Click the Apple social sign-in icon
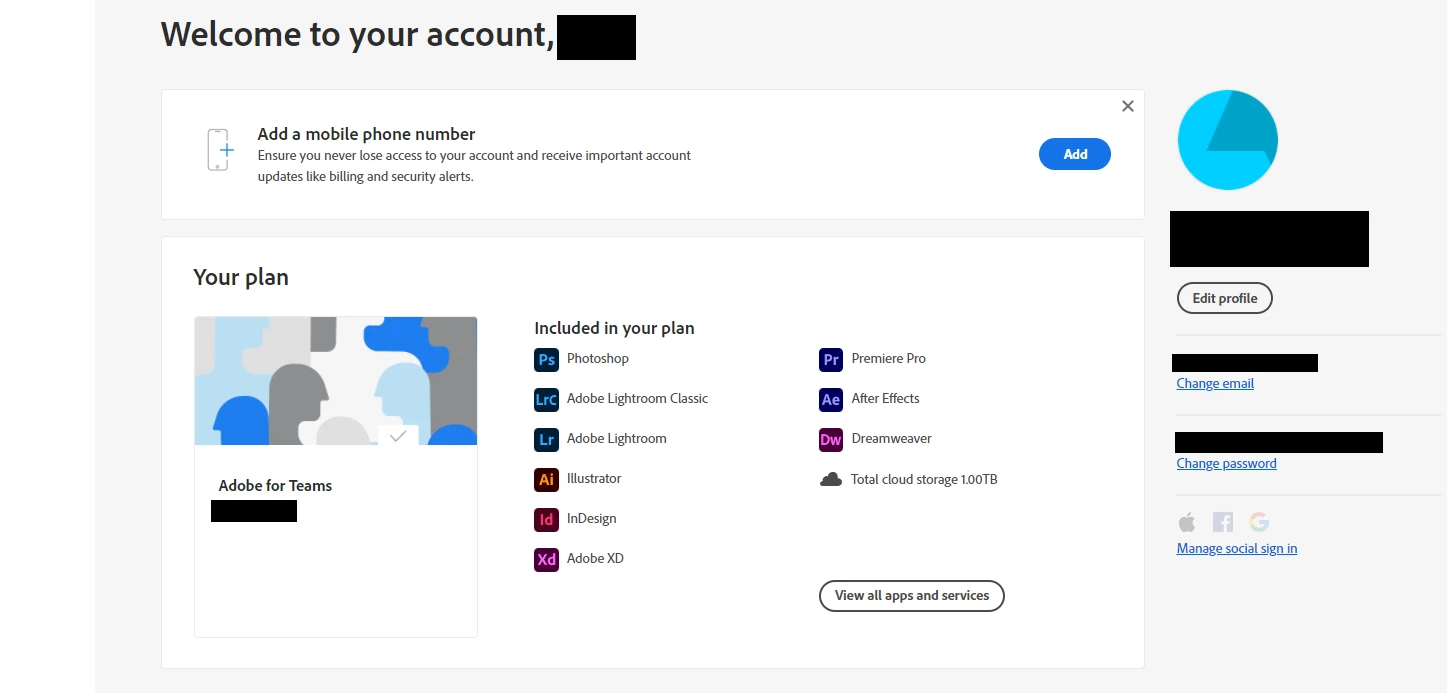1447x693 pixels. pyautogui.click(x=1187, y=522)
